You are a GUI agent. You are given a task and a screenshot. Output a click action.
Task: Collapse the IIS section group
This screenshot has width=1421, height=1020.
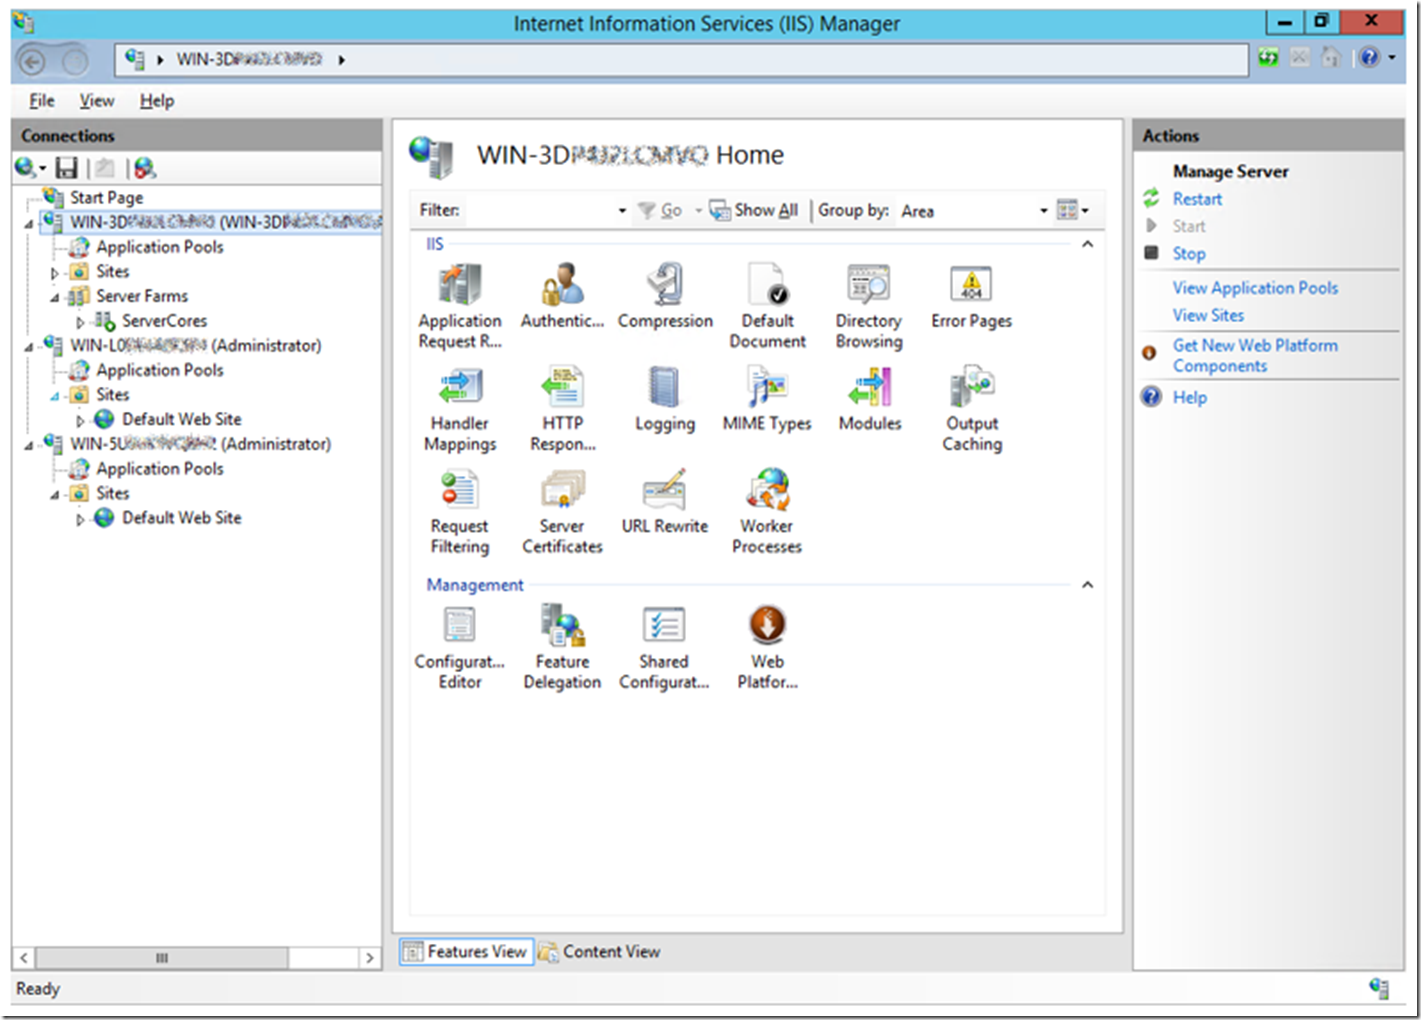click(1087, 244)
